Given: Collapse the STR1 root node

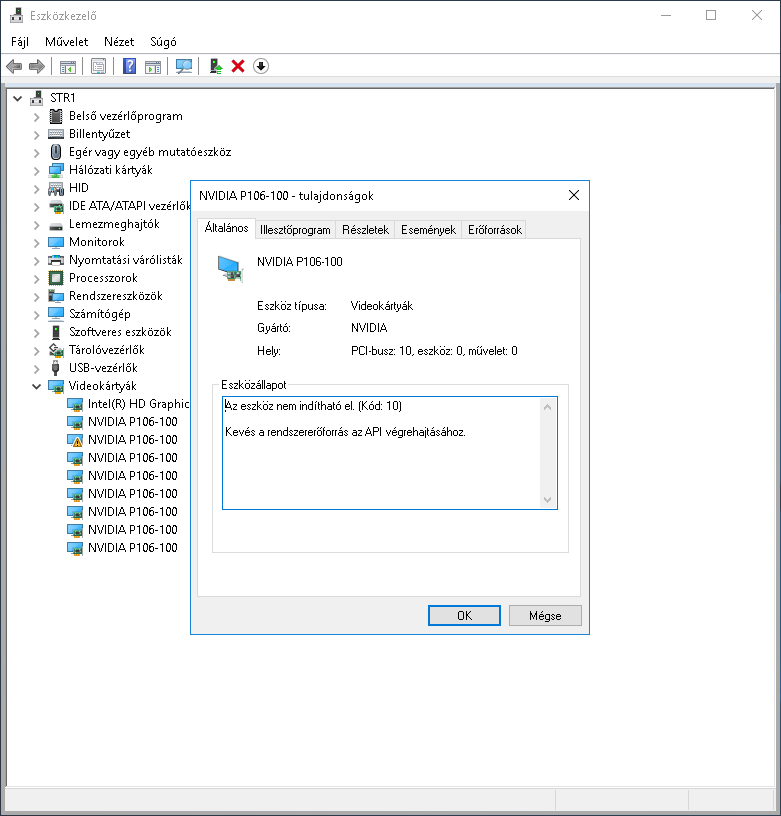Looking at the screenshot, I should click(18, 98).
